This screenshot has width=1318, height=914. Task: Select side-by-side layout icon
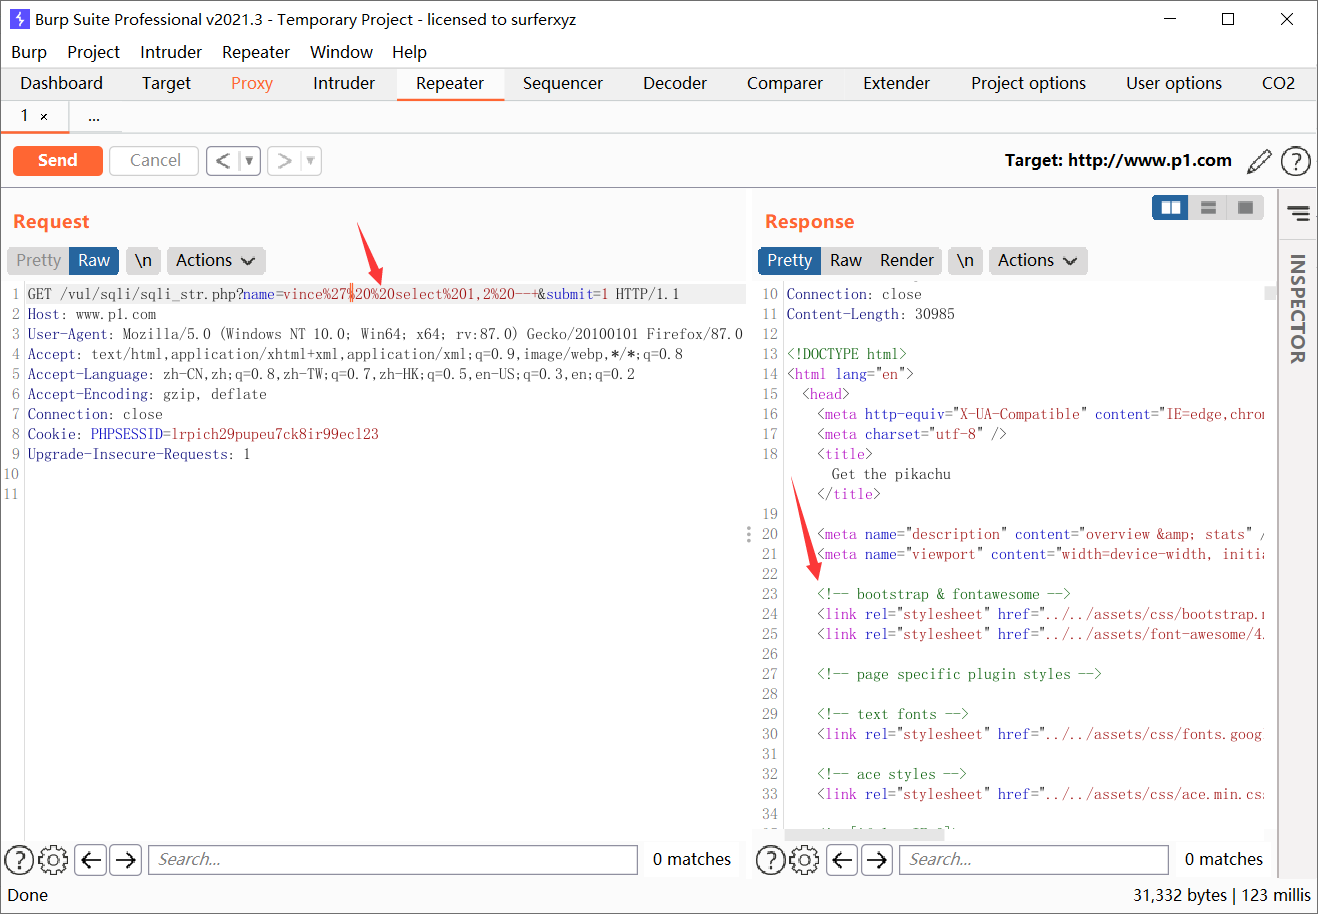point(1170,207)
